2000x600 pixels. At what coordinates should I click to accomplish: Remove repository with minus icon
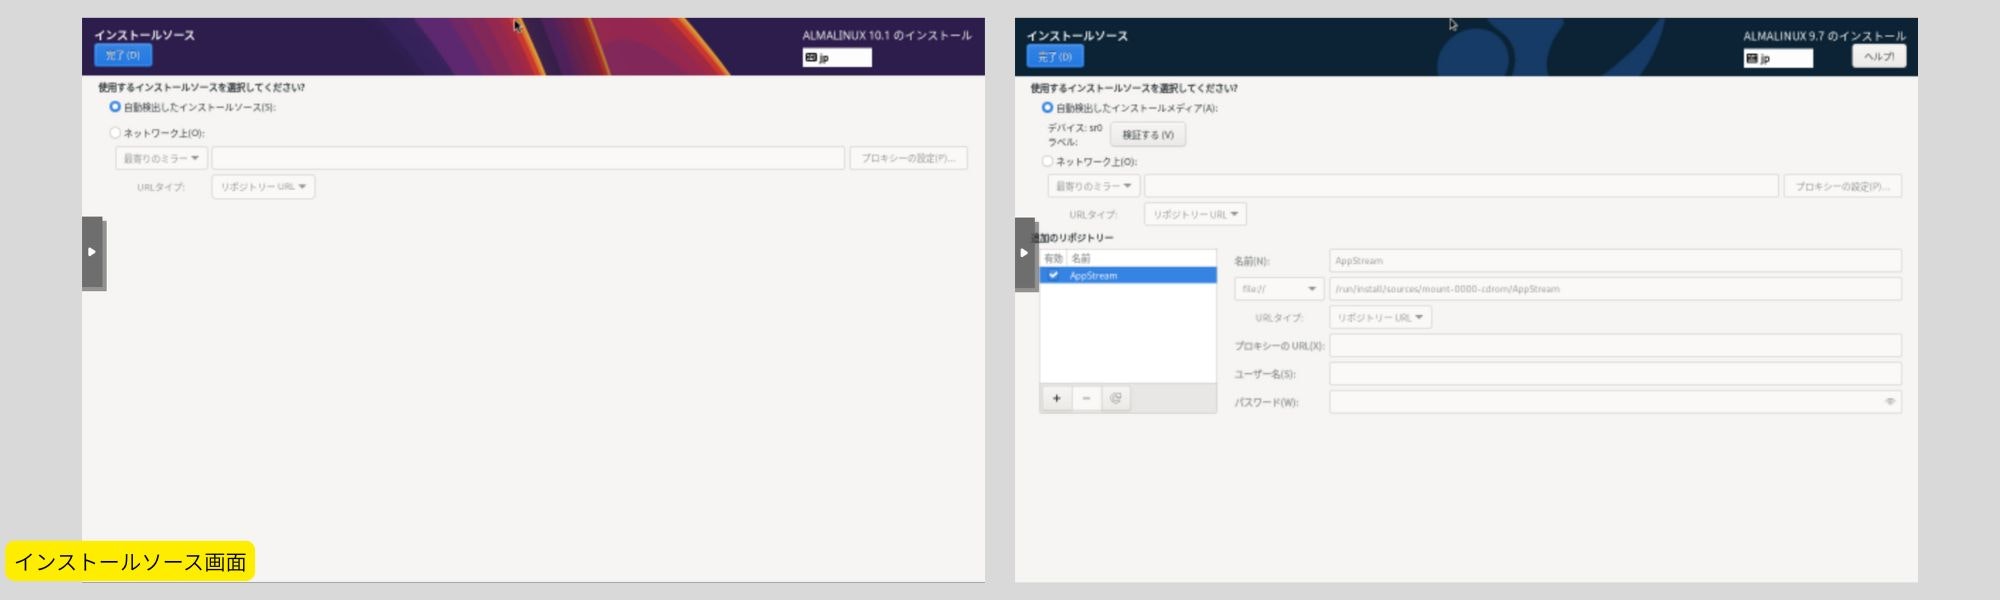1086,398
